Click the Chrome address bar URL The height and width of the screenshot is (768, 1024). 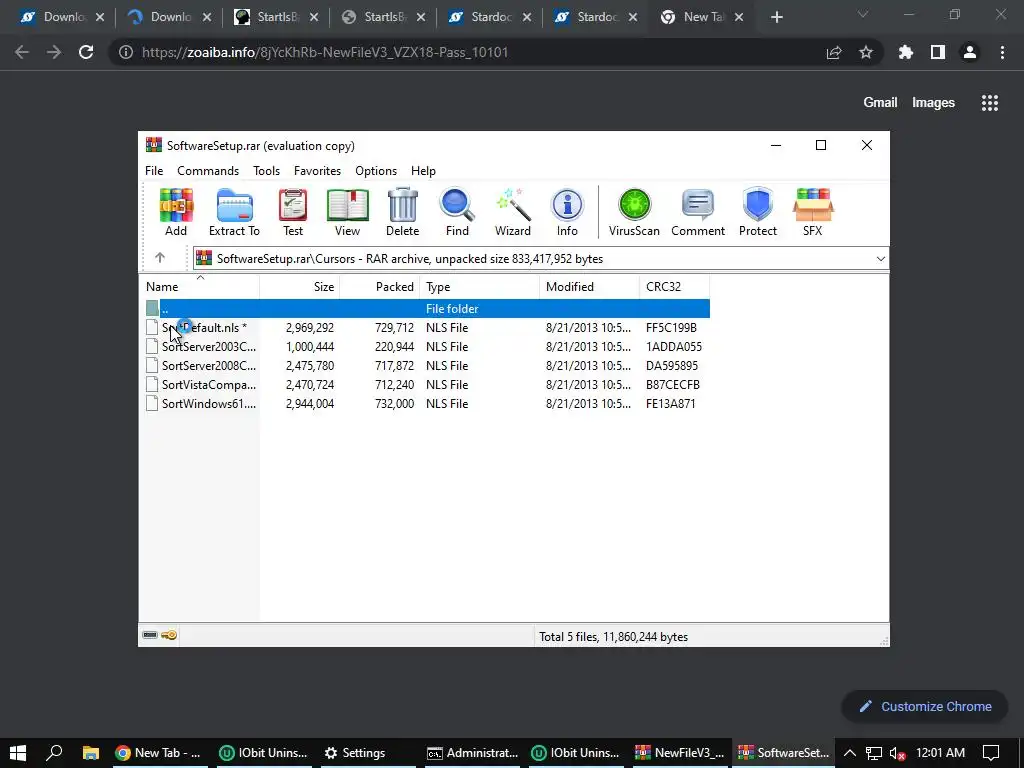(x=325, y=52)
